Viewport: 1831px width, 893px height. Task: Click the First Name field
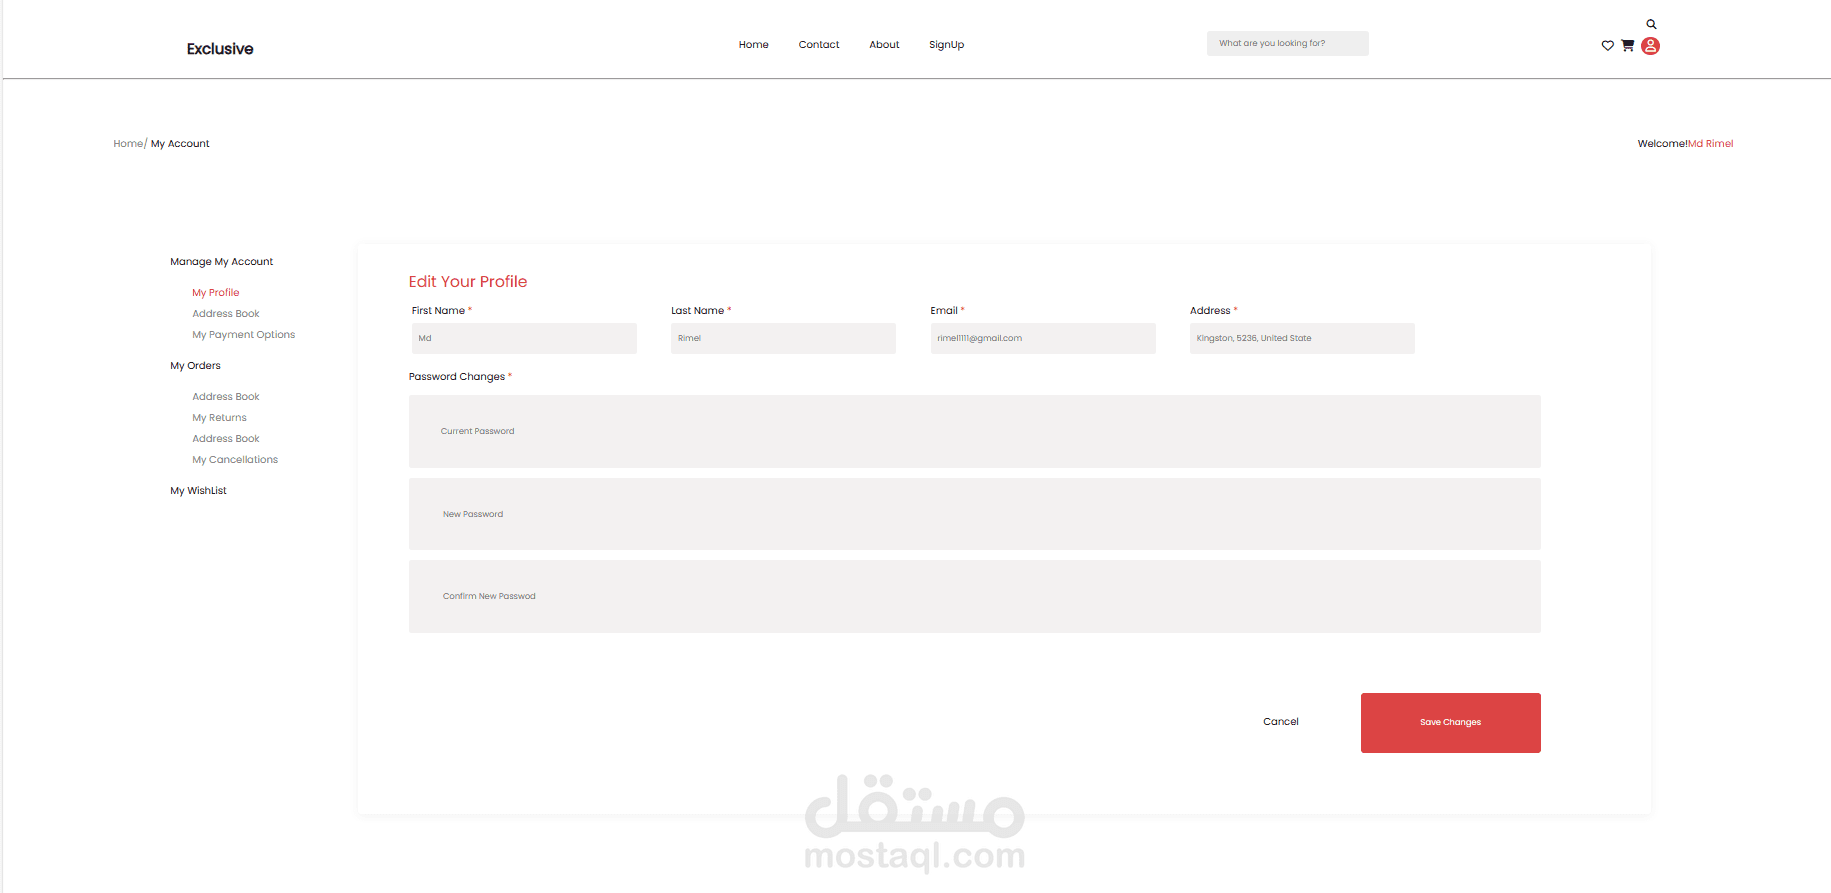[524, 338]
